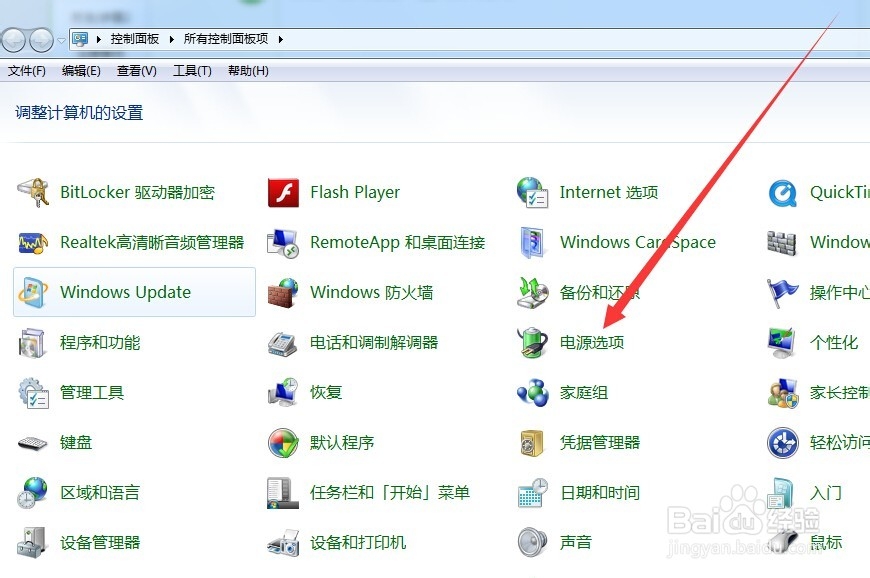The image size is (870, 578).
Task: Open 日期和时间 settings
Action: click(601, 493)
